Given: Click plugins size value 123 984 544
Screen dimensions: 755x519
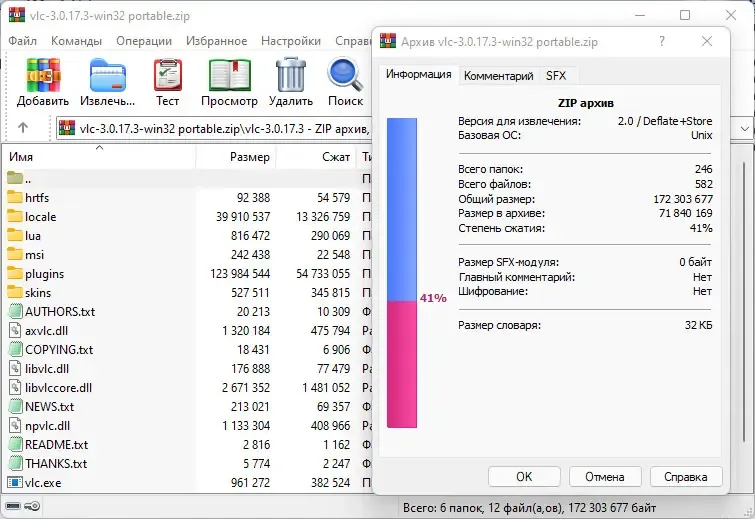Looking at the screenshot, I should click(240, 273).
